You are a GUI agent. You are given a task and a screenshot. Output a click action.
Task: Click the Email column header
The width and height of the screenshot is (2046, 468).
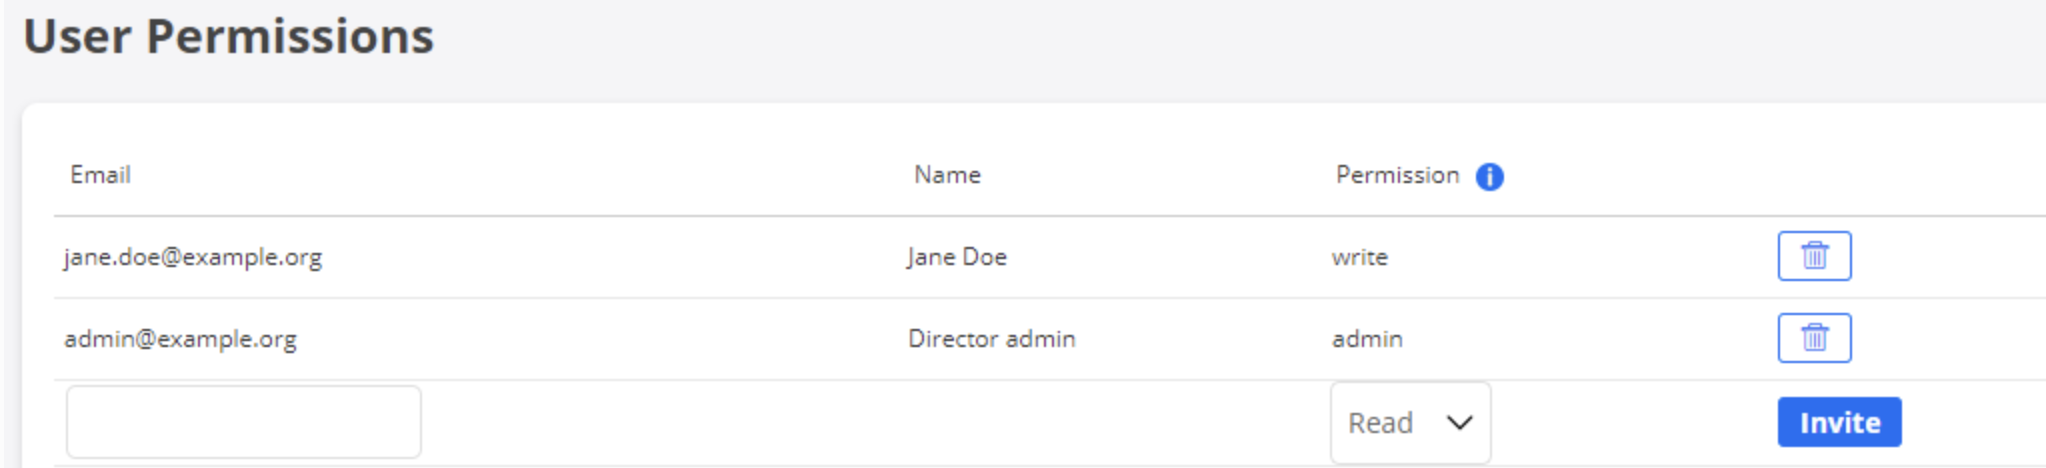point(100,175)
